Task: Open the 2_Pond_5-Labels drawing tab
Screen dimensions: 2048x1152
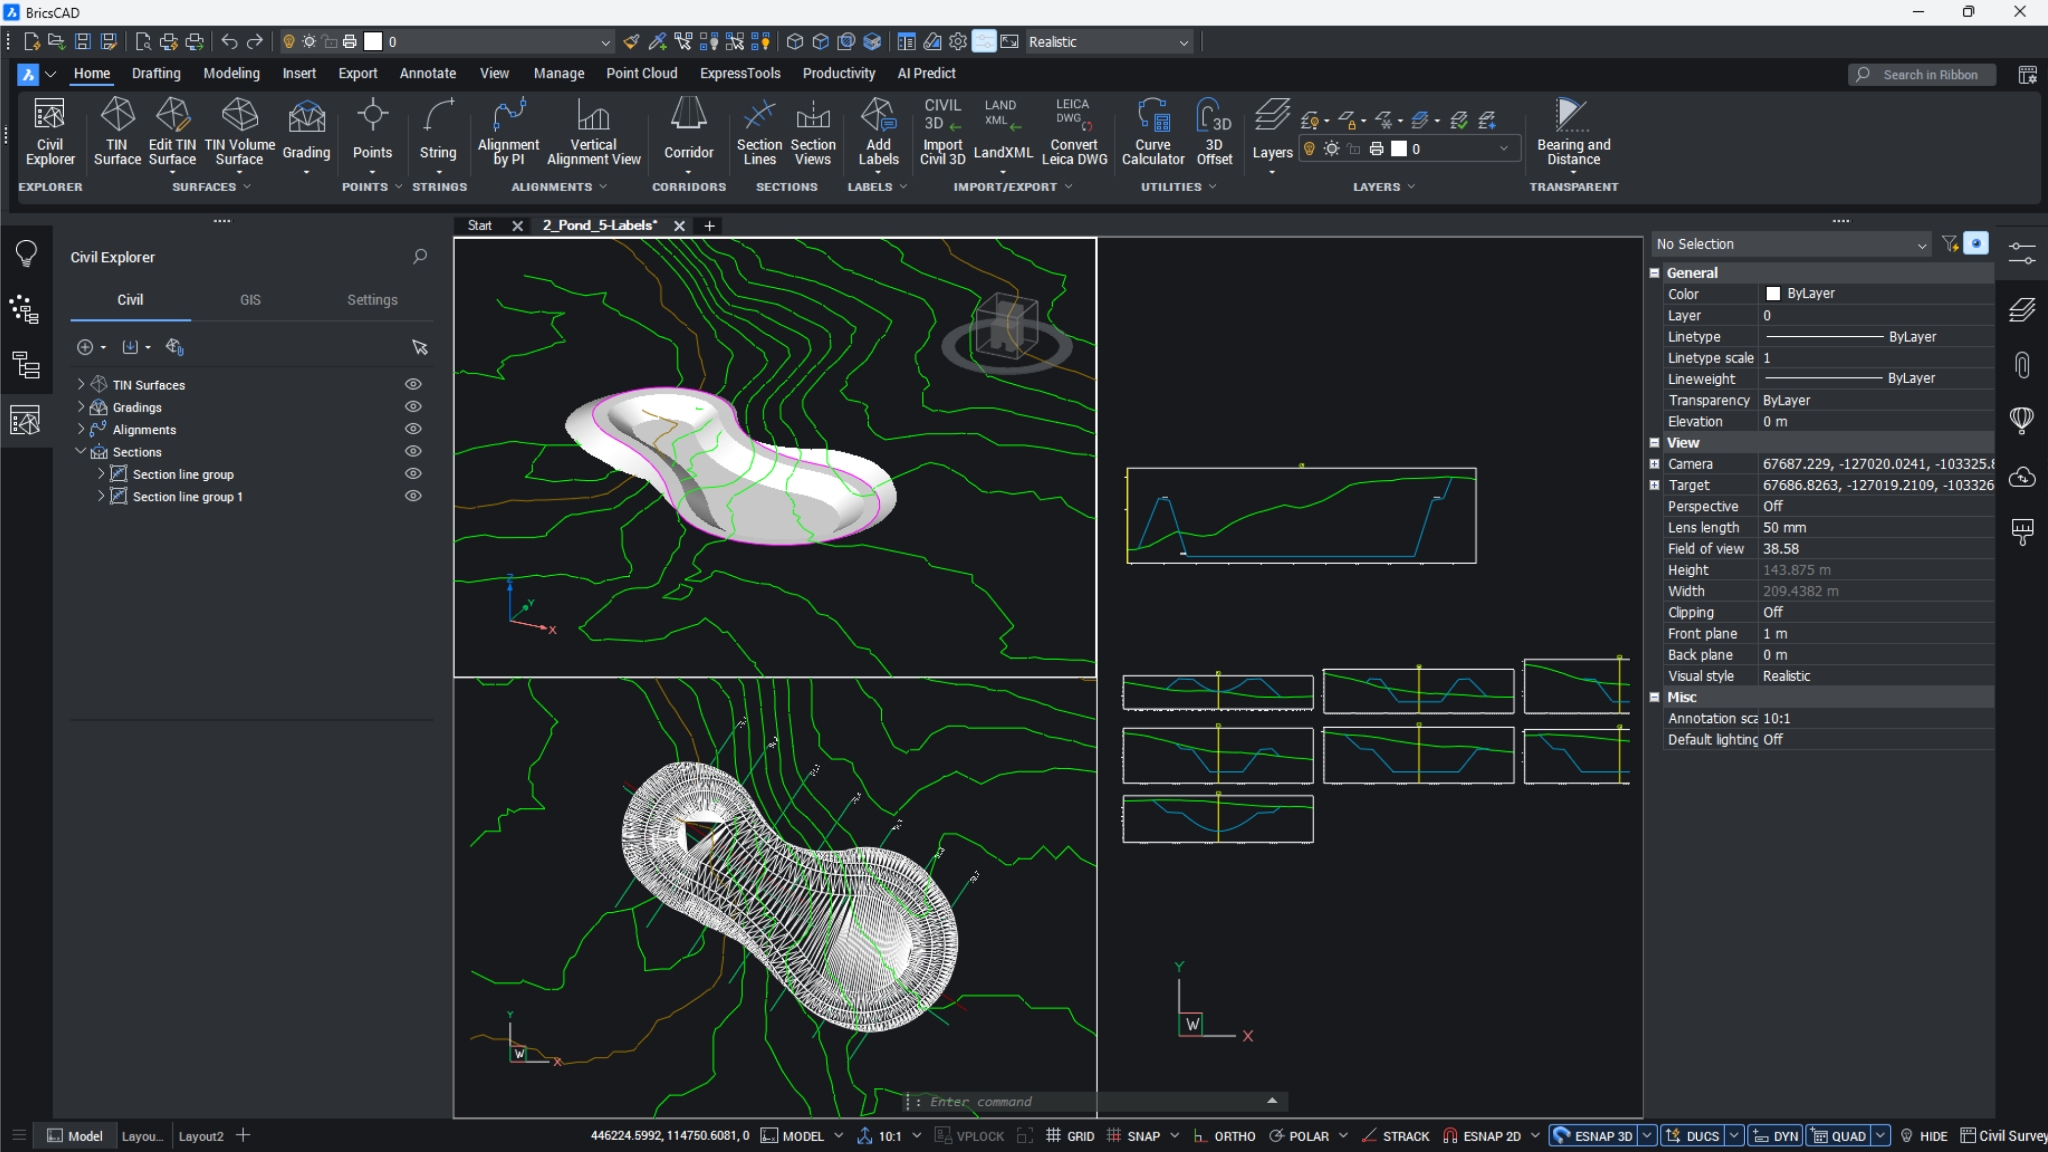Action: 598,225
